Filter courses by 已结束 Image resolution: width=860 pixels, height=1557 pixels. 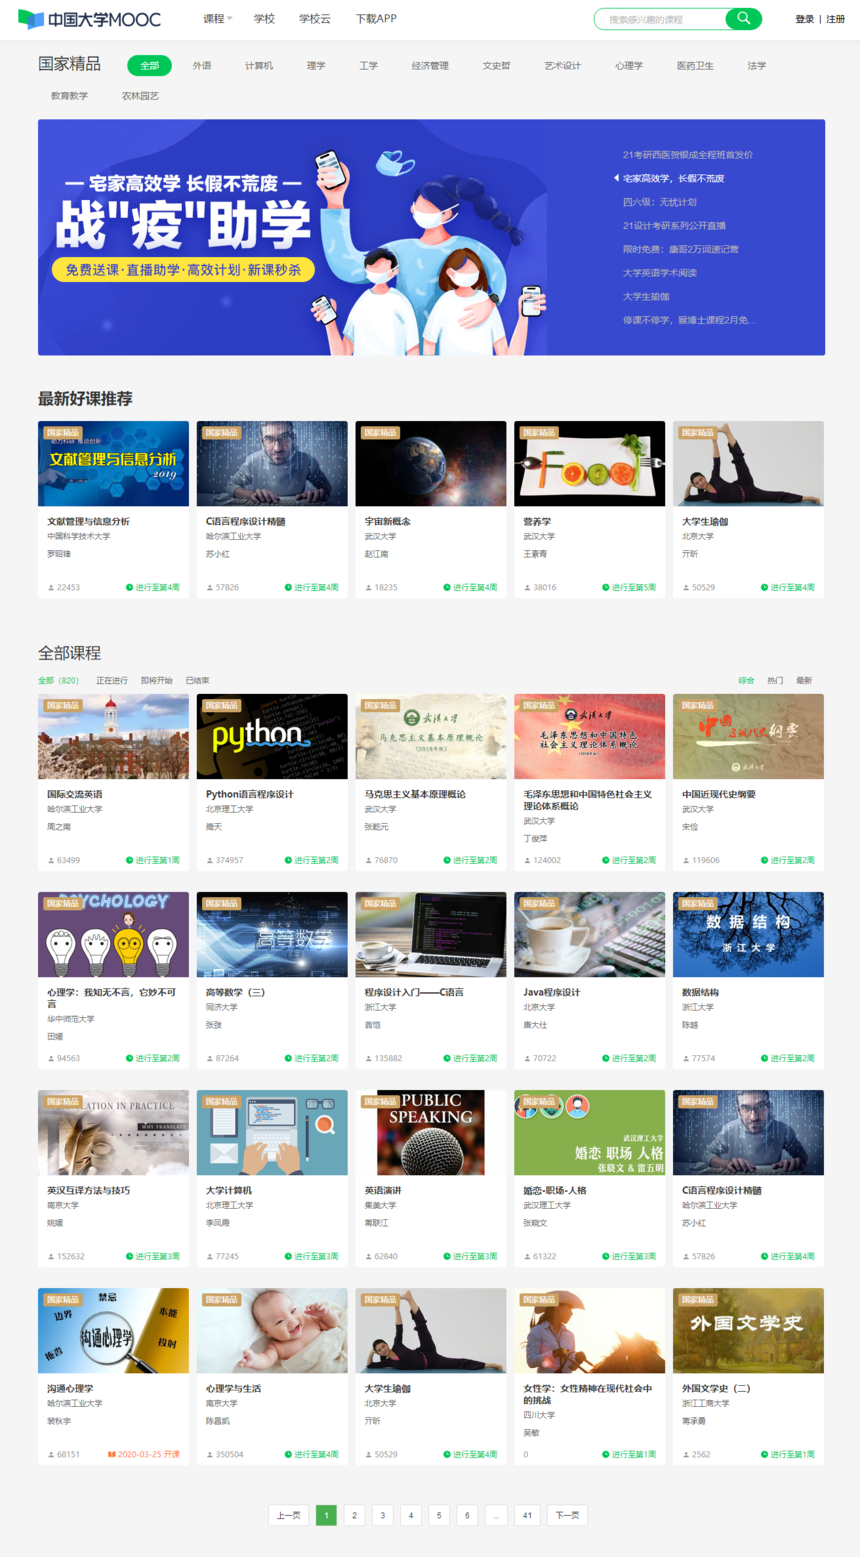tap(197, 680)
